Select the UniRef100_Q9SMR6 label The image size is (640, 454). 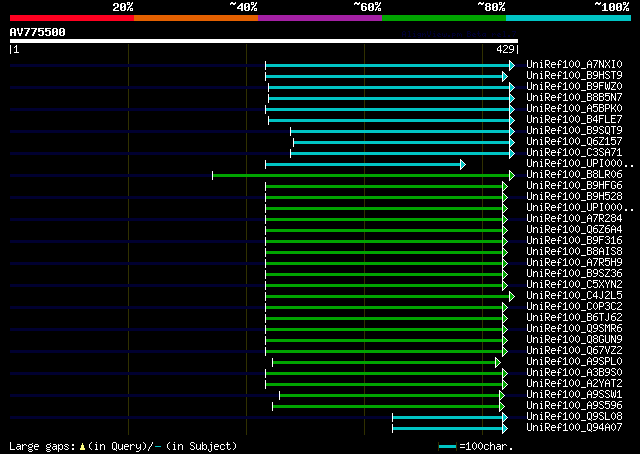point(574,329)
